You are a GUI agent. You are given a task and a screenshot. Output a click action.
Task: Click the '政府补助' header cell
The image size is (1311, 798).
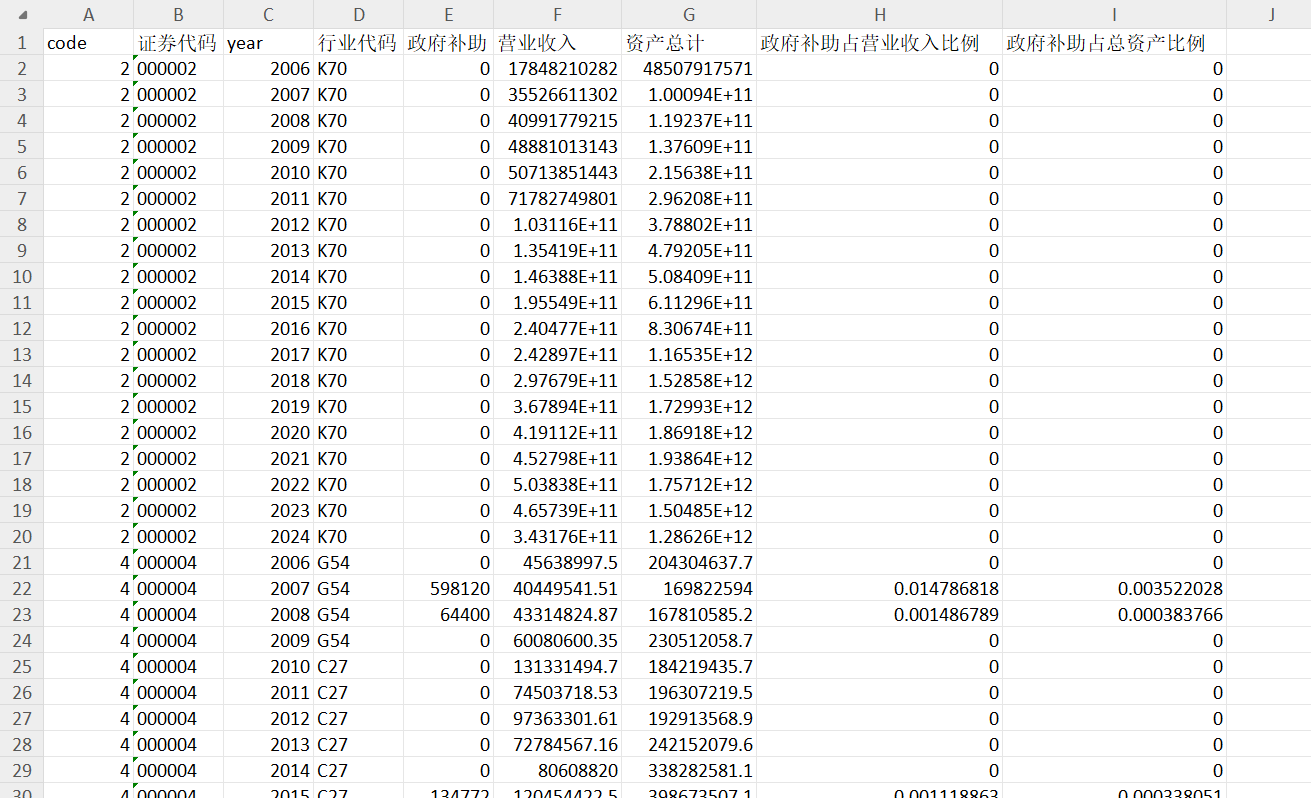(x=449, y=43)
